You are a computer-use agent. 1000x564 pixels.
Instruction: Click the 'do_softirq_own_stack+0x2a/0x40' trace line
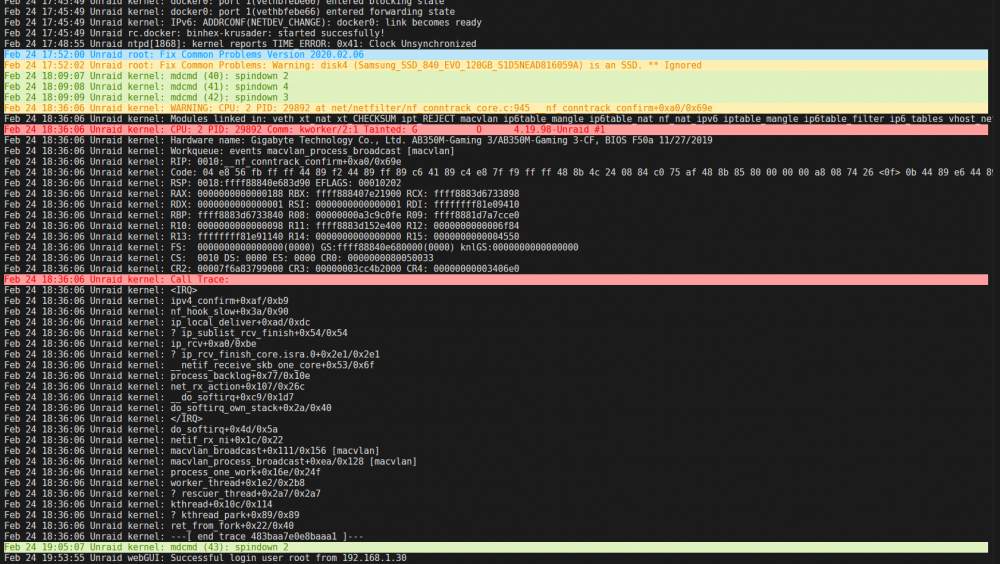tap(168, 408)
